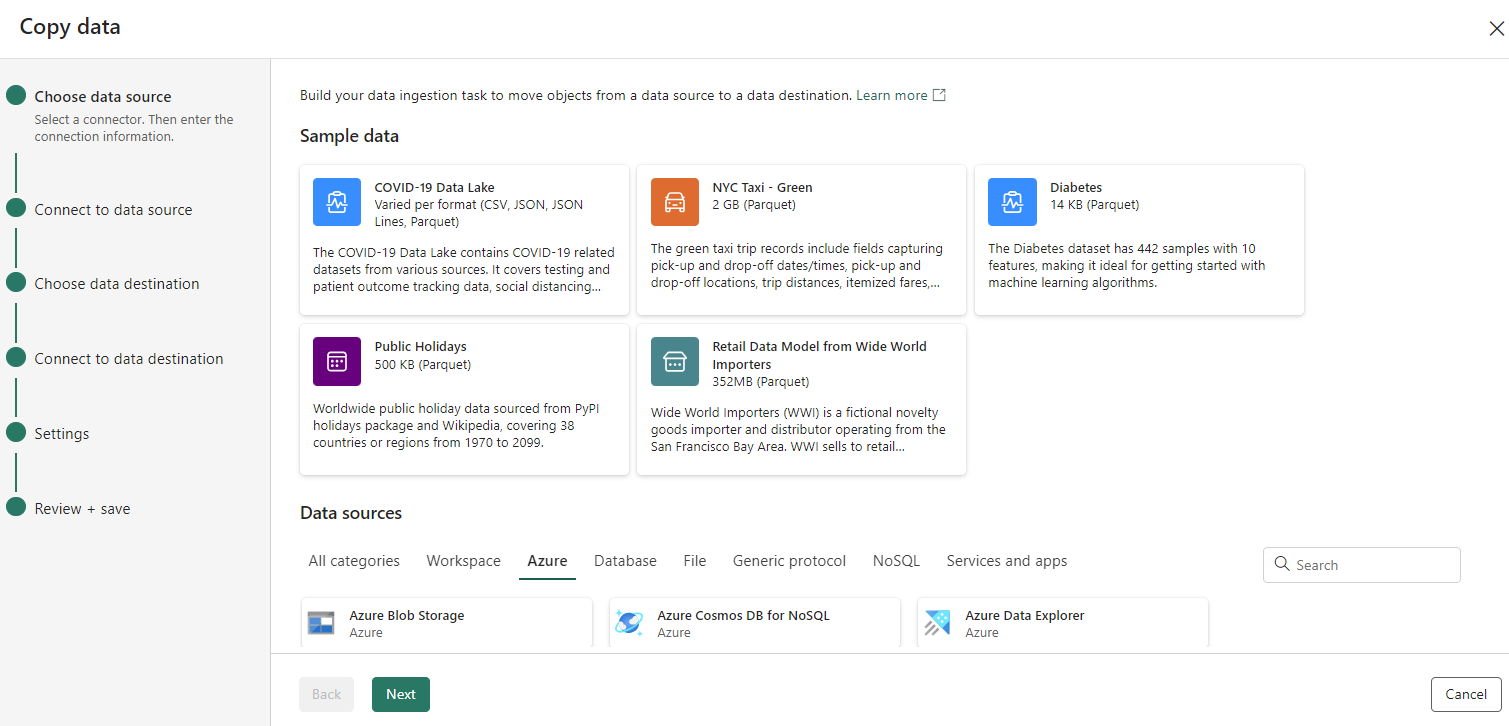Screen dimensions: 1509x726
Task: Switch to the Generic protocol tab
Action: click(x=789, y=560)
